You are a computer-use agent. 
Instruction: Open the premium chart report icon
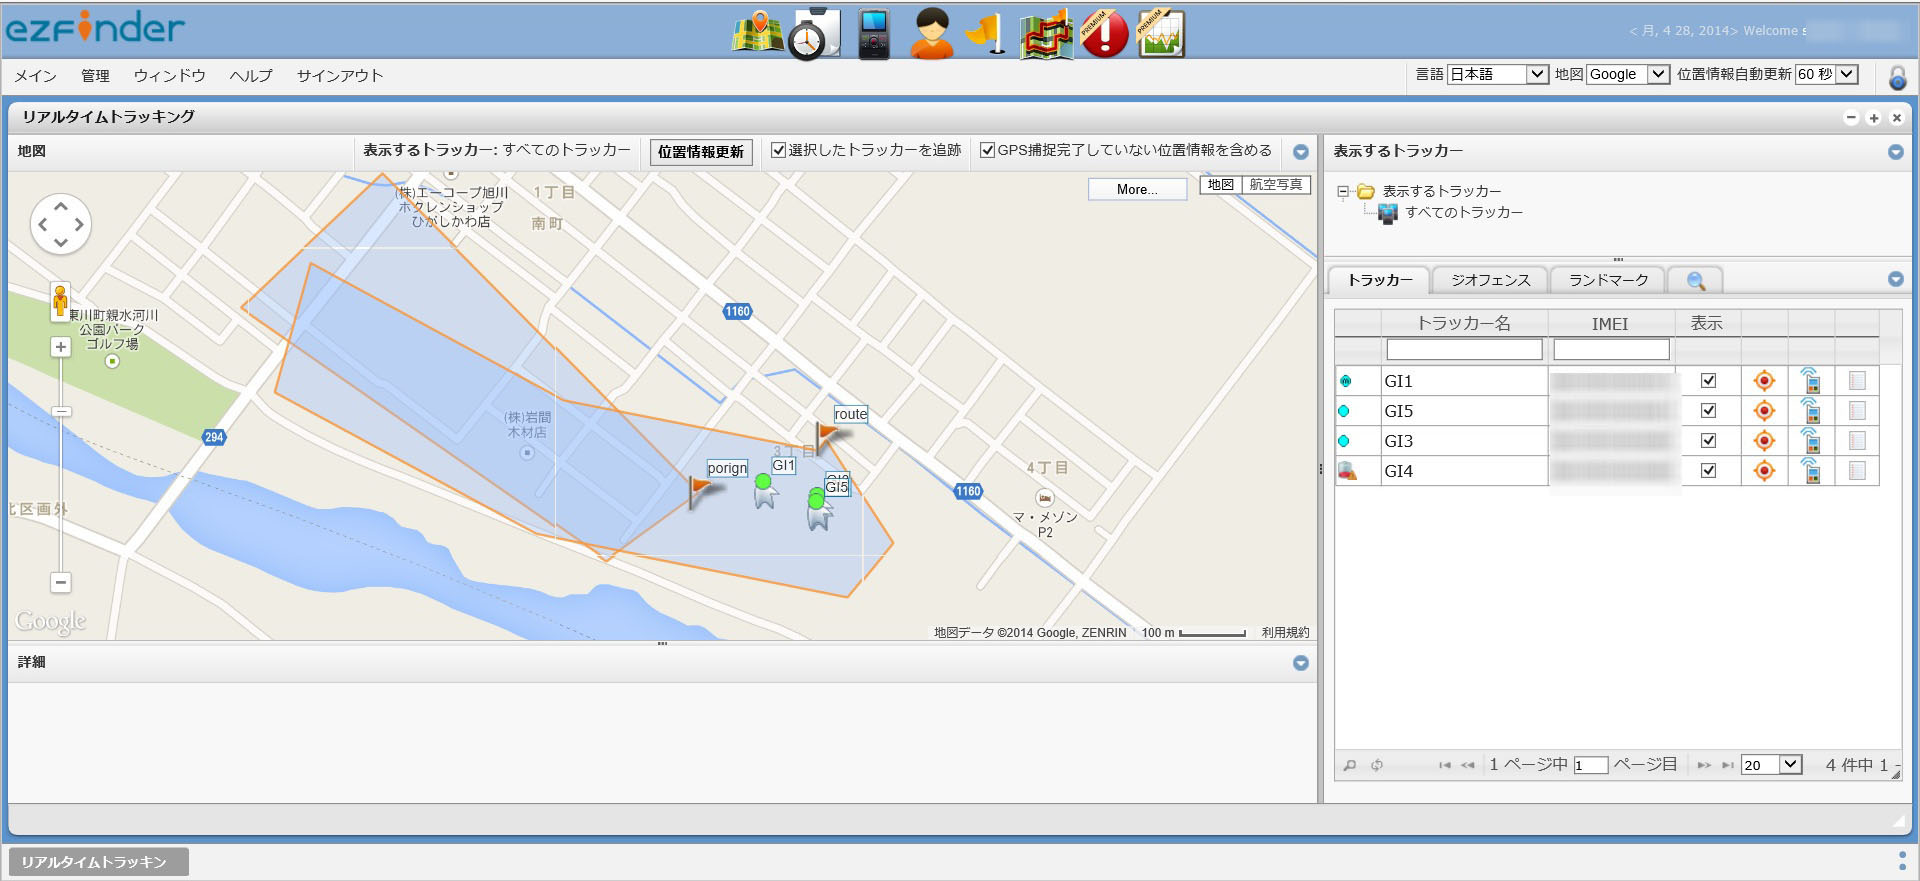tap(1161, 34)
